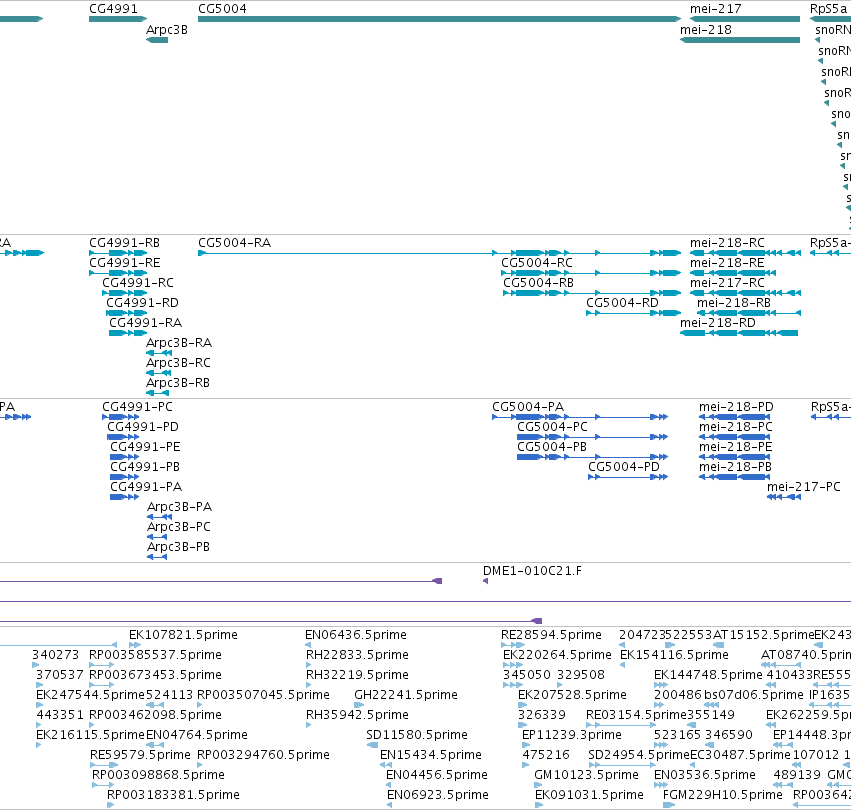The width and height of the screenshot is (851, 810).
Task: Open transcript CG4991-RC
Action: (138, 283)
